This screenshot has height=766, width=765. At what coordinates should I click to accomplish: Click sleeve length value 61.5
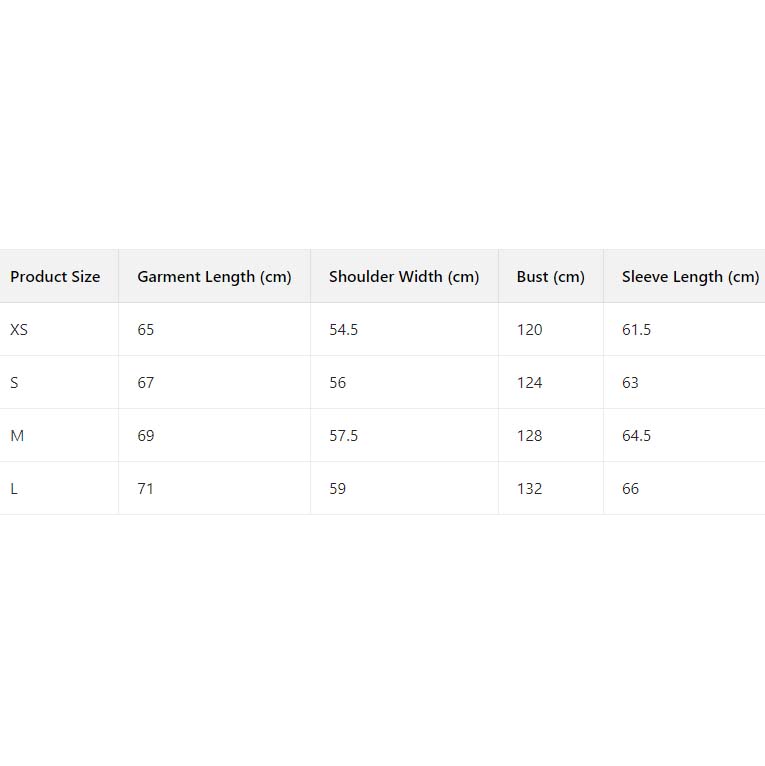click(x=636, y=330)
